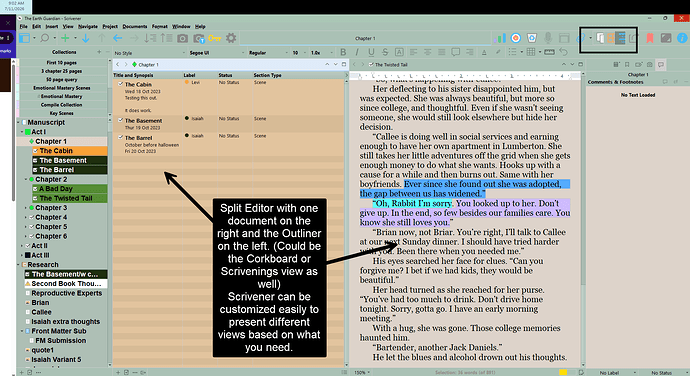
Task: Apply italic formatting
Action: pyautogui.click(x=357, y=52)
